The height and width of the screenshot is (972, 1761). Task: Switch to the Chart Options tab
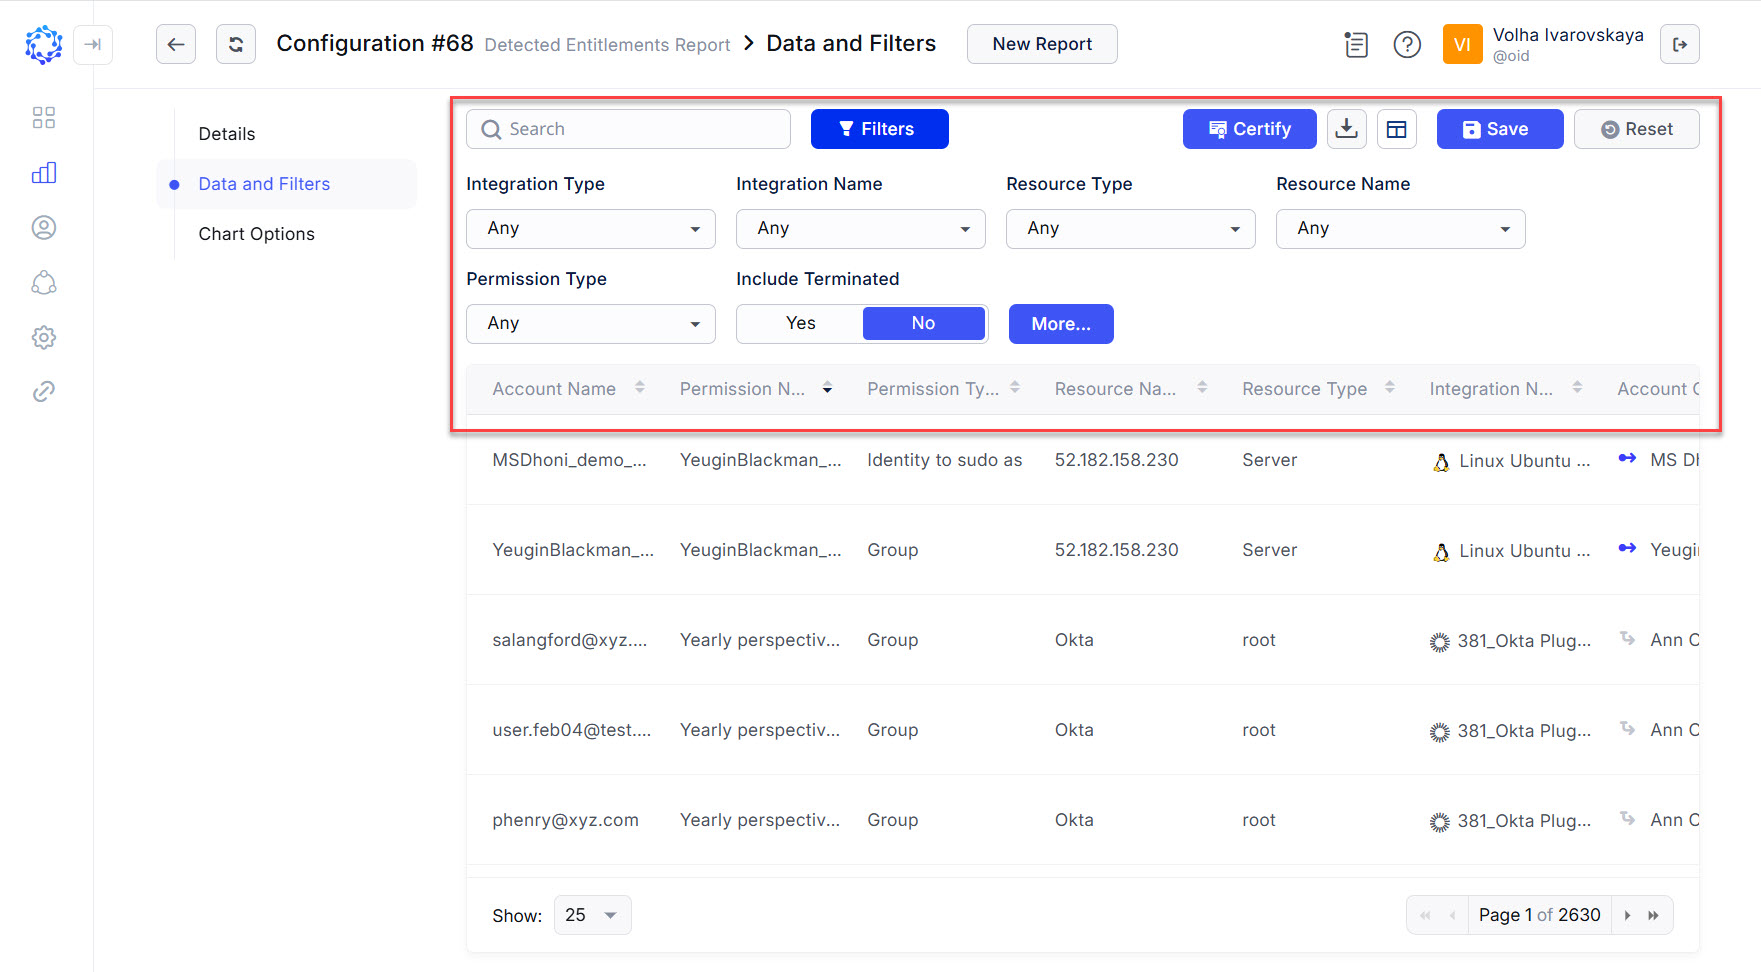pyautogui.click(x=256, y=233)
